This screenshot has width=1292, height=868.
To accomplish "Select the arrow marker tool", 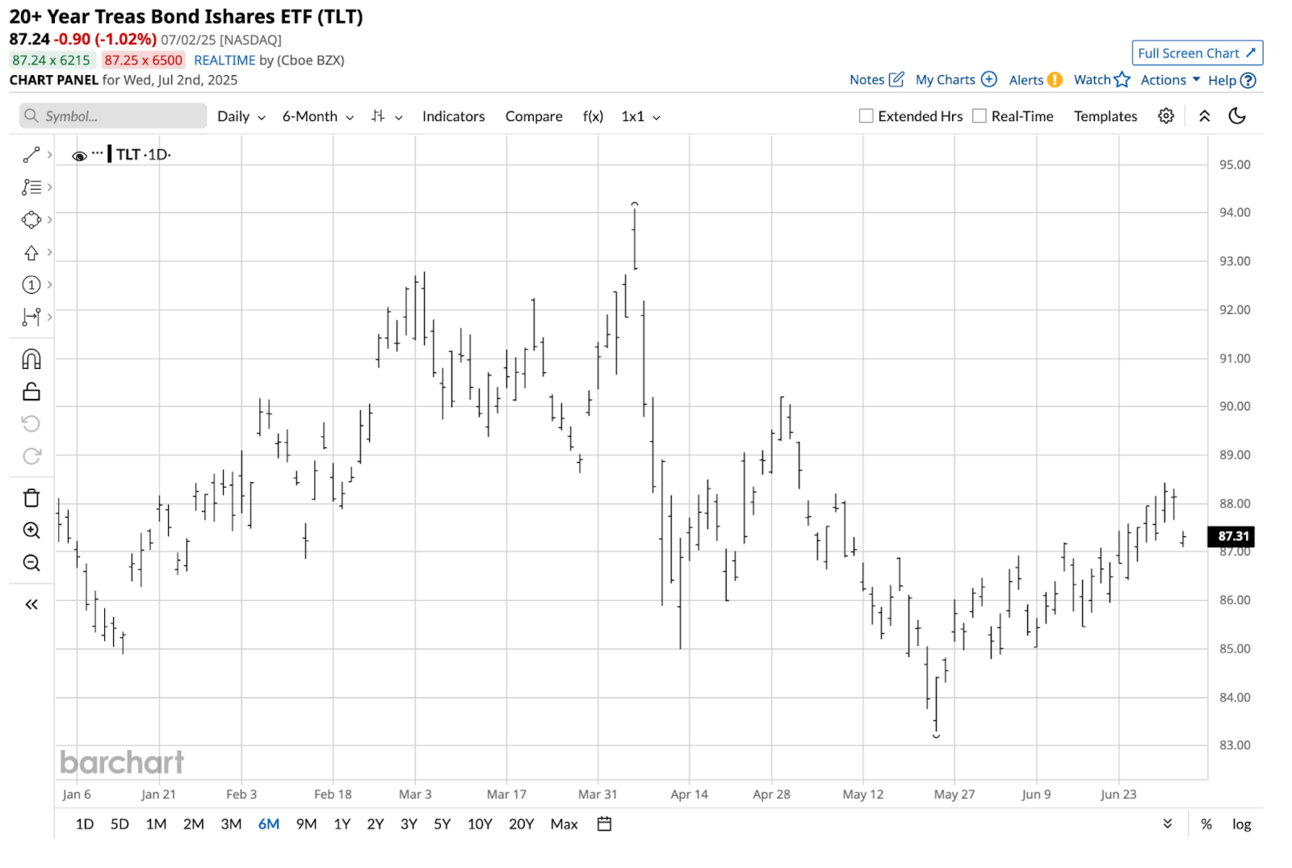I will point(31,253).
